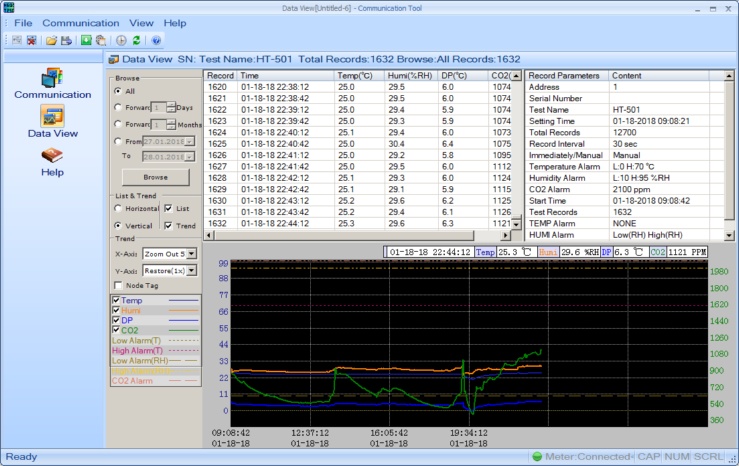Select the Forward Months radio button
The height and width of the screenshot is (466, 739).
click(x=118, y=124)
